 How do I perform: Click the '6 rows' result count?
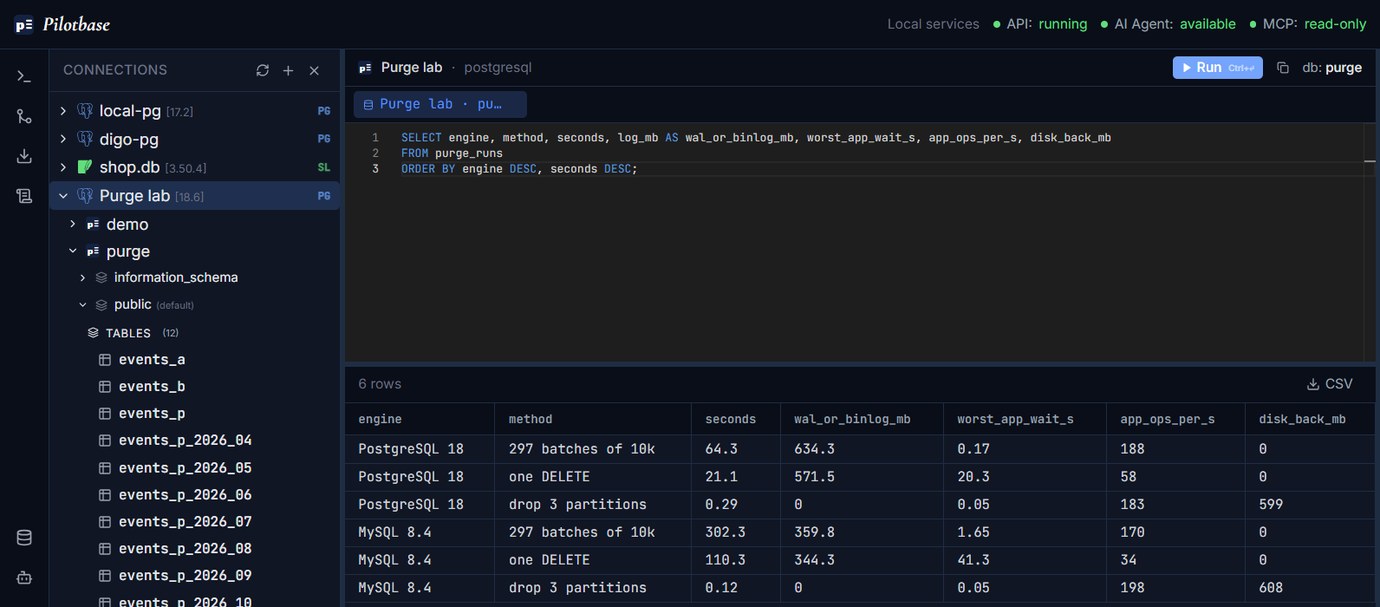[x=380, y=384]
